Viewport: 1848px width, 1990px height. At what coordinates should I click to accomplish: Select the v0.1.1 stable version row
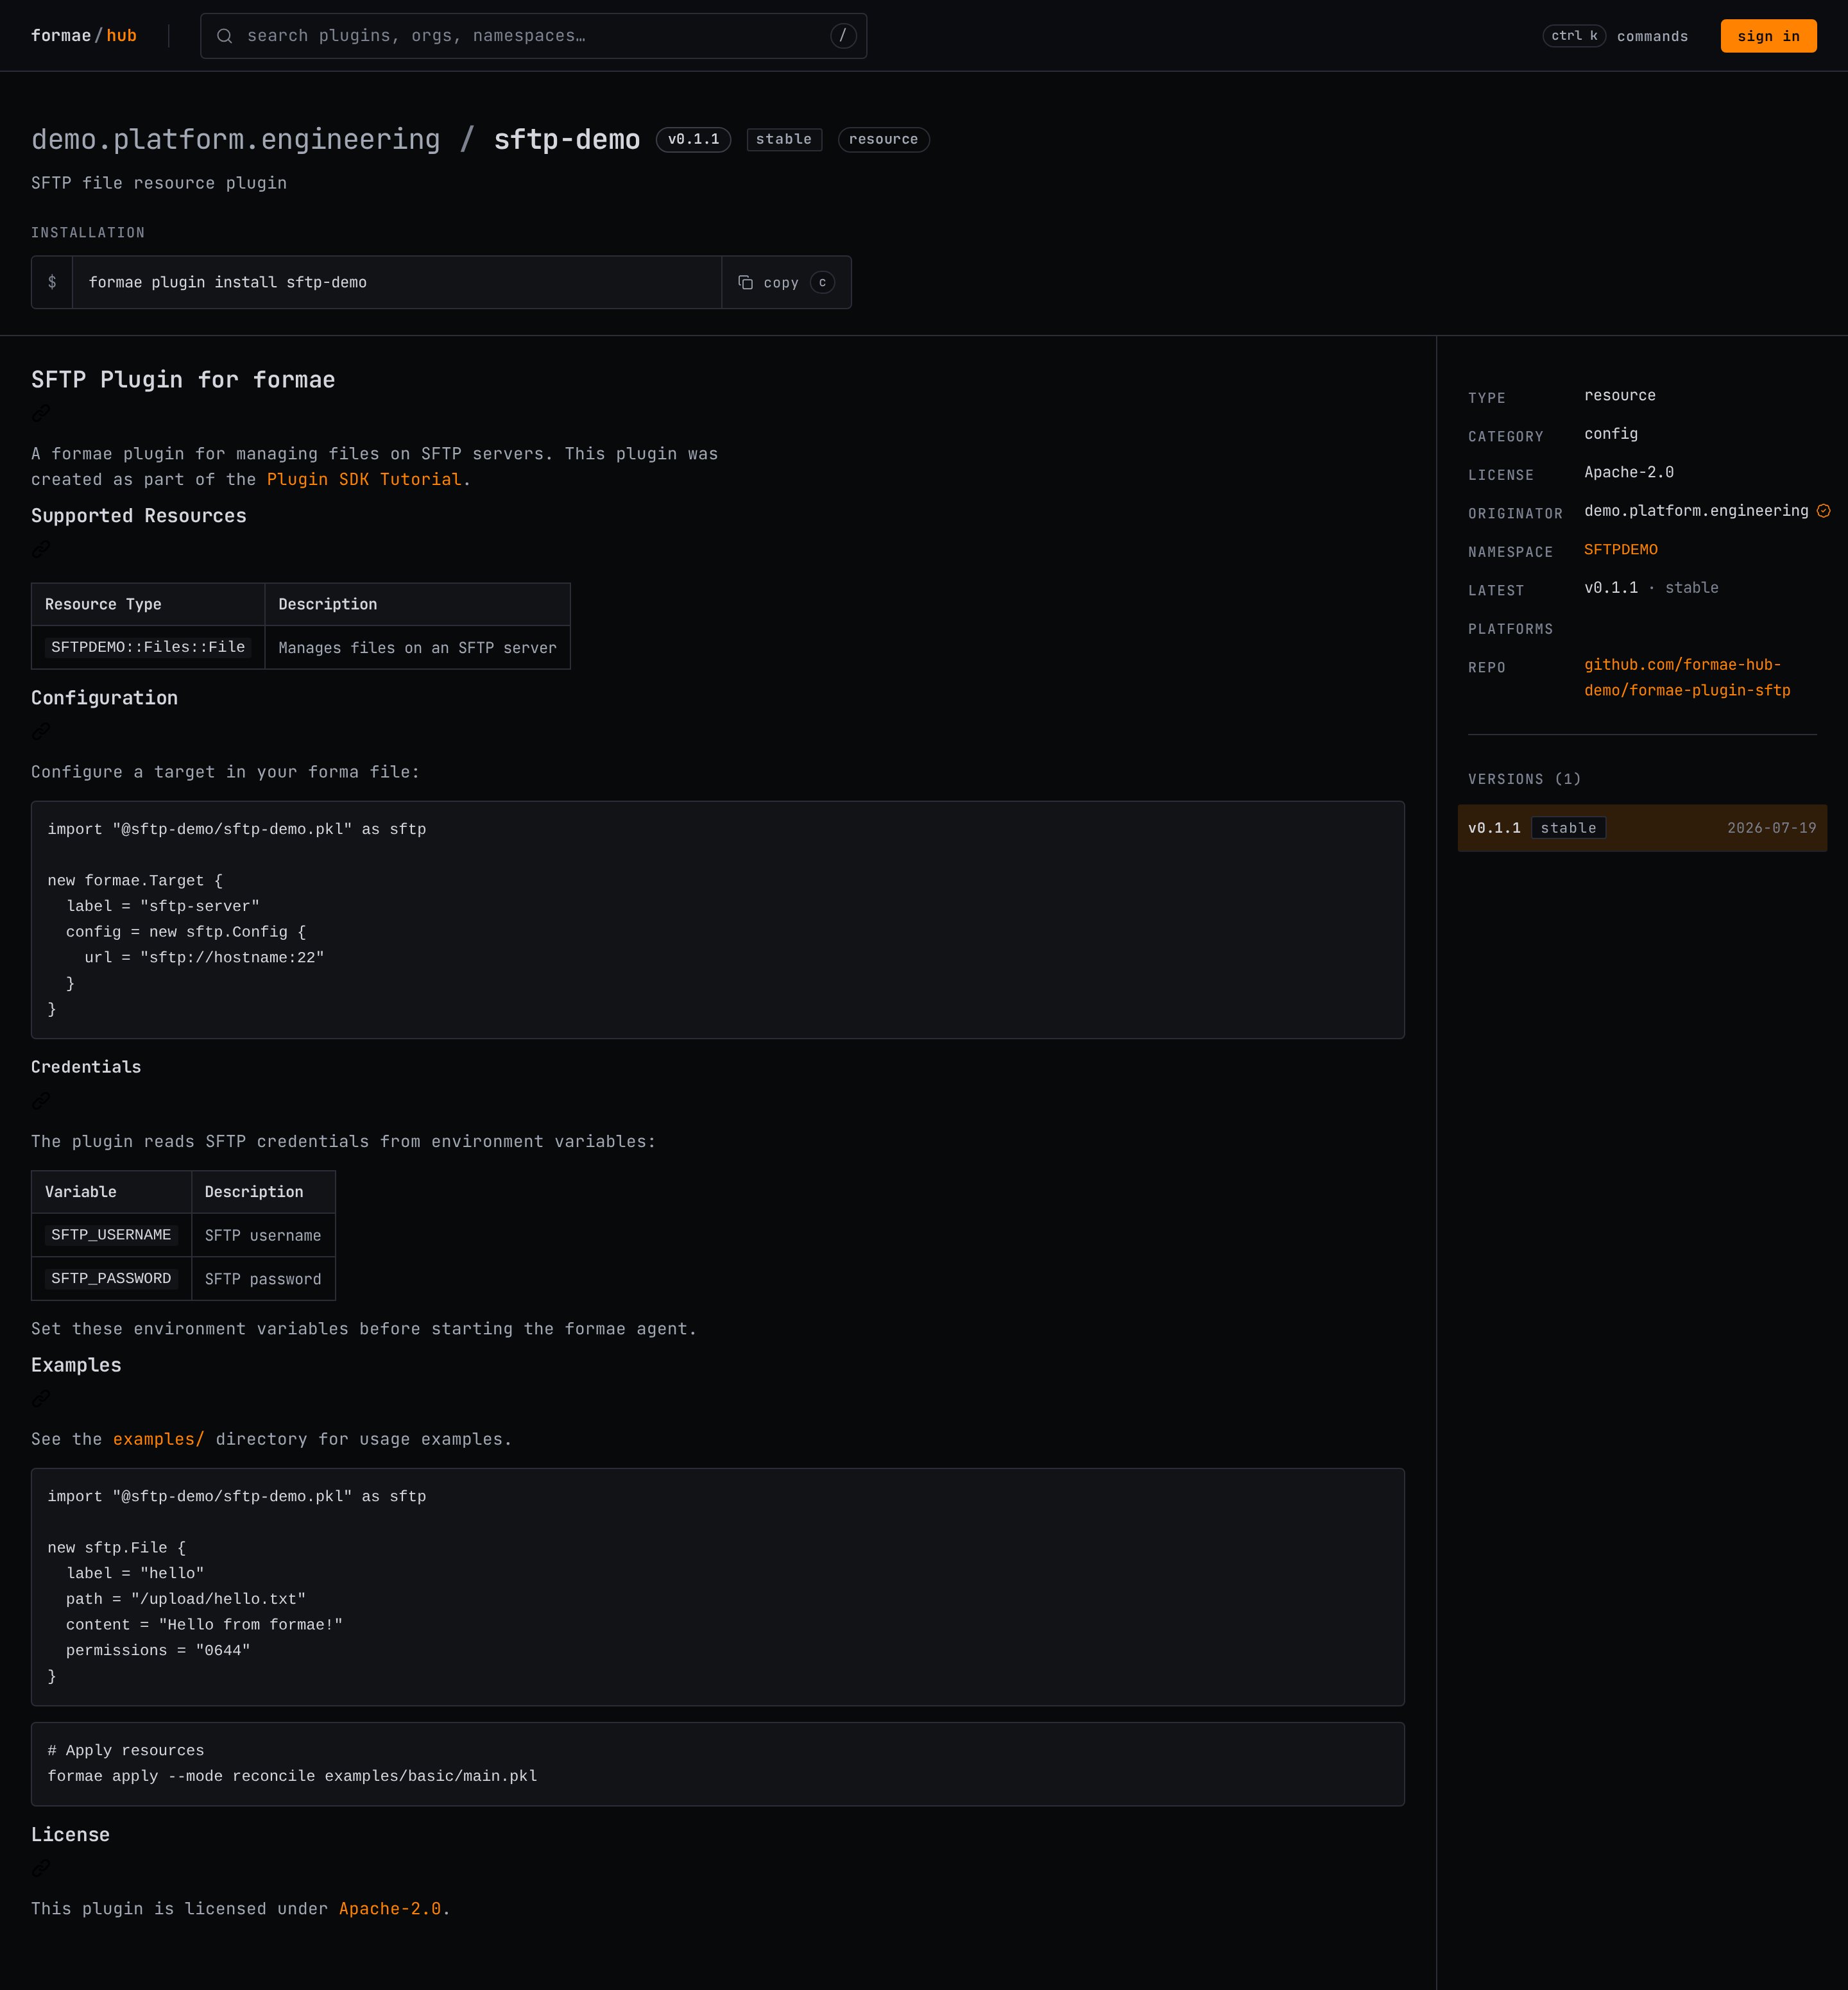1642,828
